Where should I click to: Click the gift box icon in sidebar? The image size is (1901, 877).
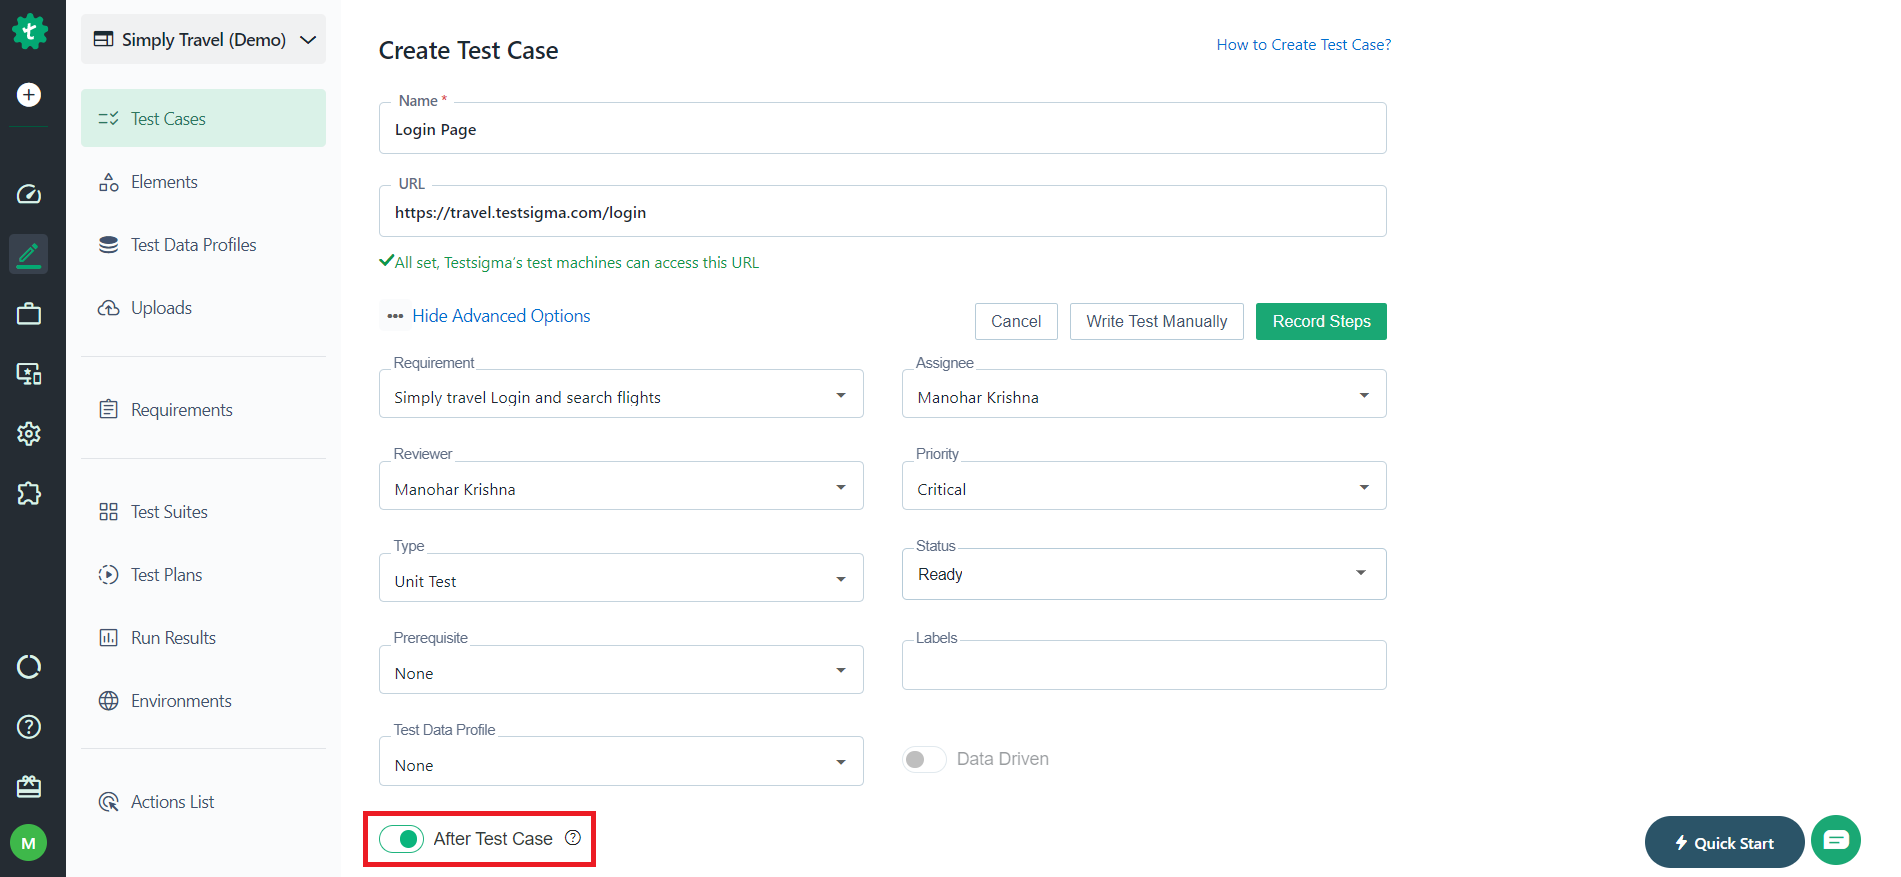click(x=29, y=787)
